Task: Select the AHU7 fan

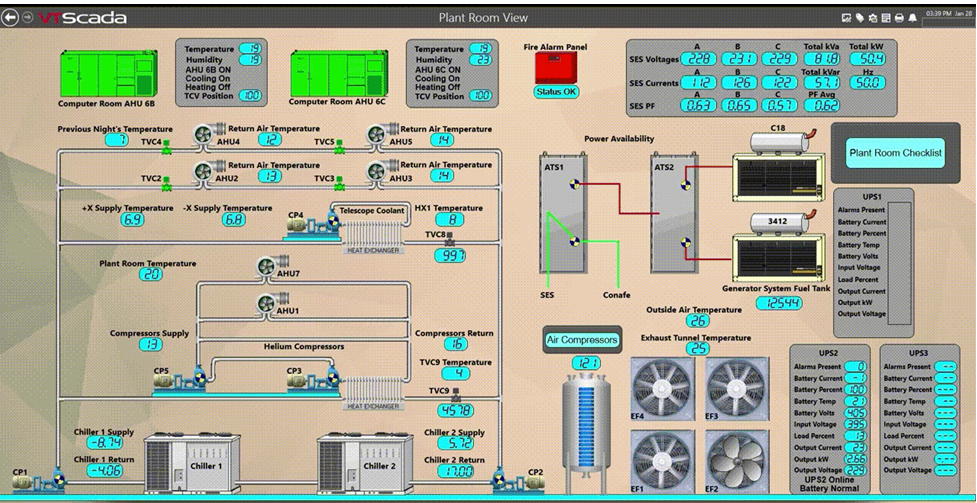Action: [270, 266]
